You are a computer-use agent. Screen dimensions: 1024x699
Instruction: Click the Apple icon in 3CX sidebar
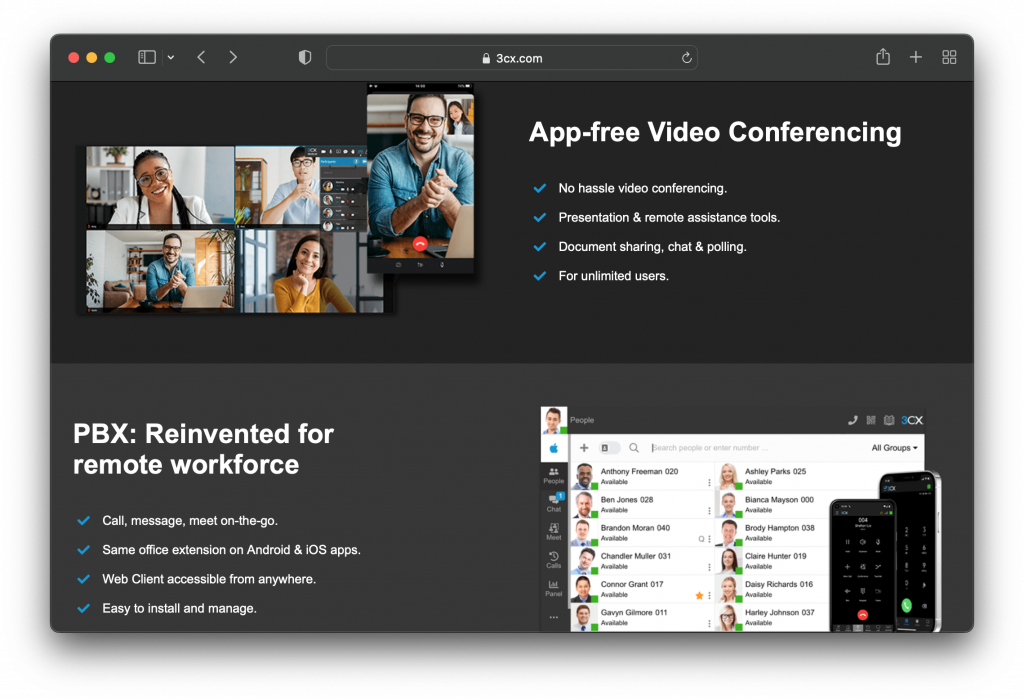click(x=553, y=448)
